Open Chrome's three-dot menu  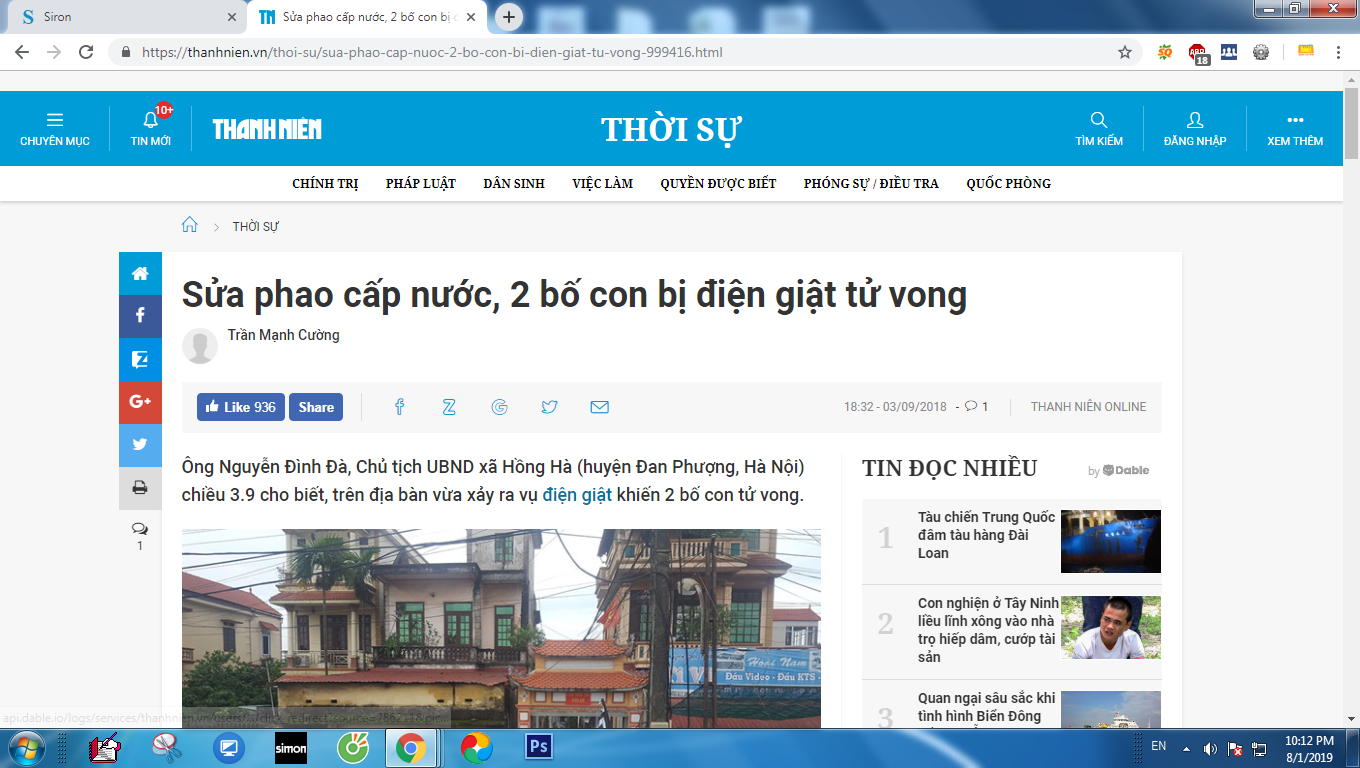(x=1338, y=52)
